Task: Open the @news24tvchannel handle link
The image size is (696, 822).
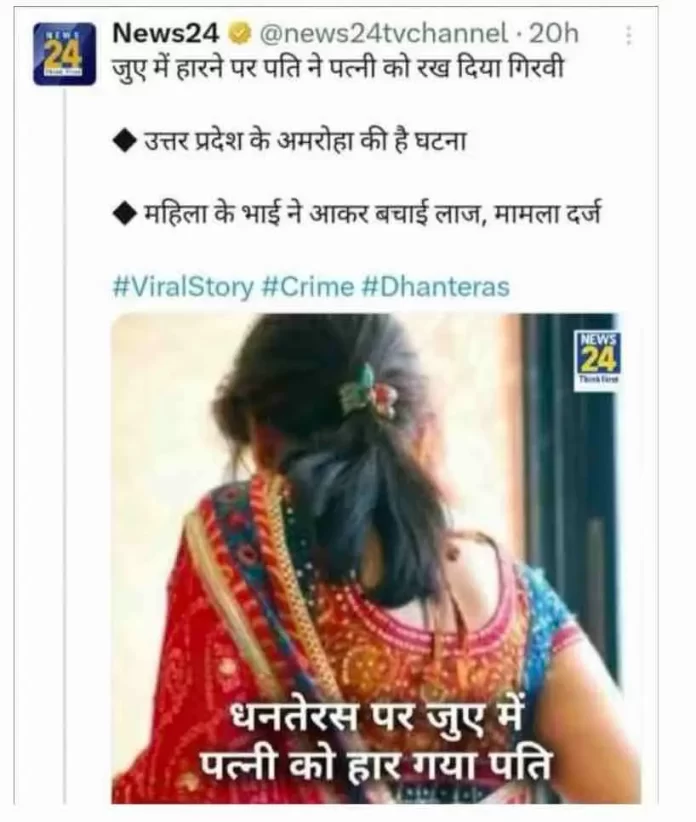Action: pyautogui.click(x=384, y=35)
